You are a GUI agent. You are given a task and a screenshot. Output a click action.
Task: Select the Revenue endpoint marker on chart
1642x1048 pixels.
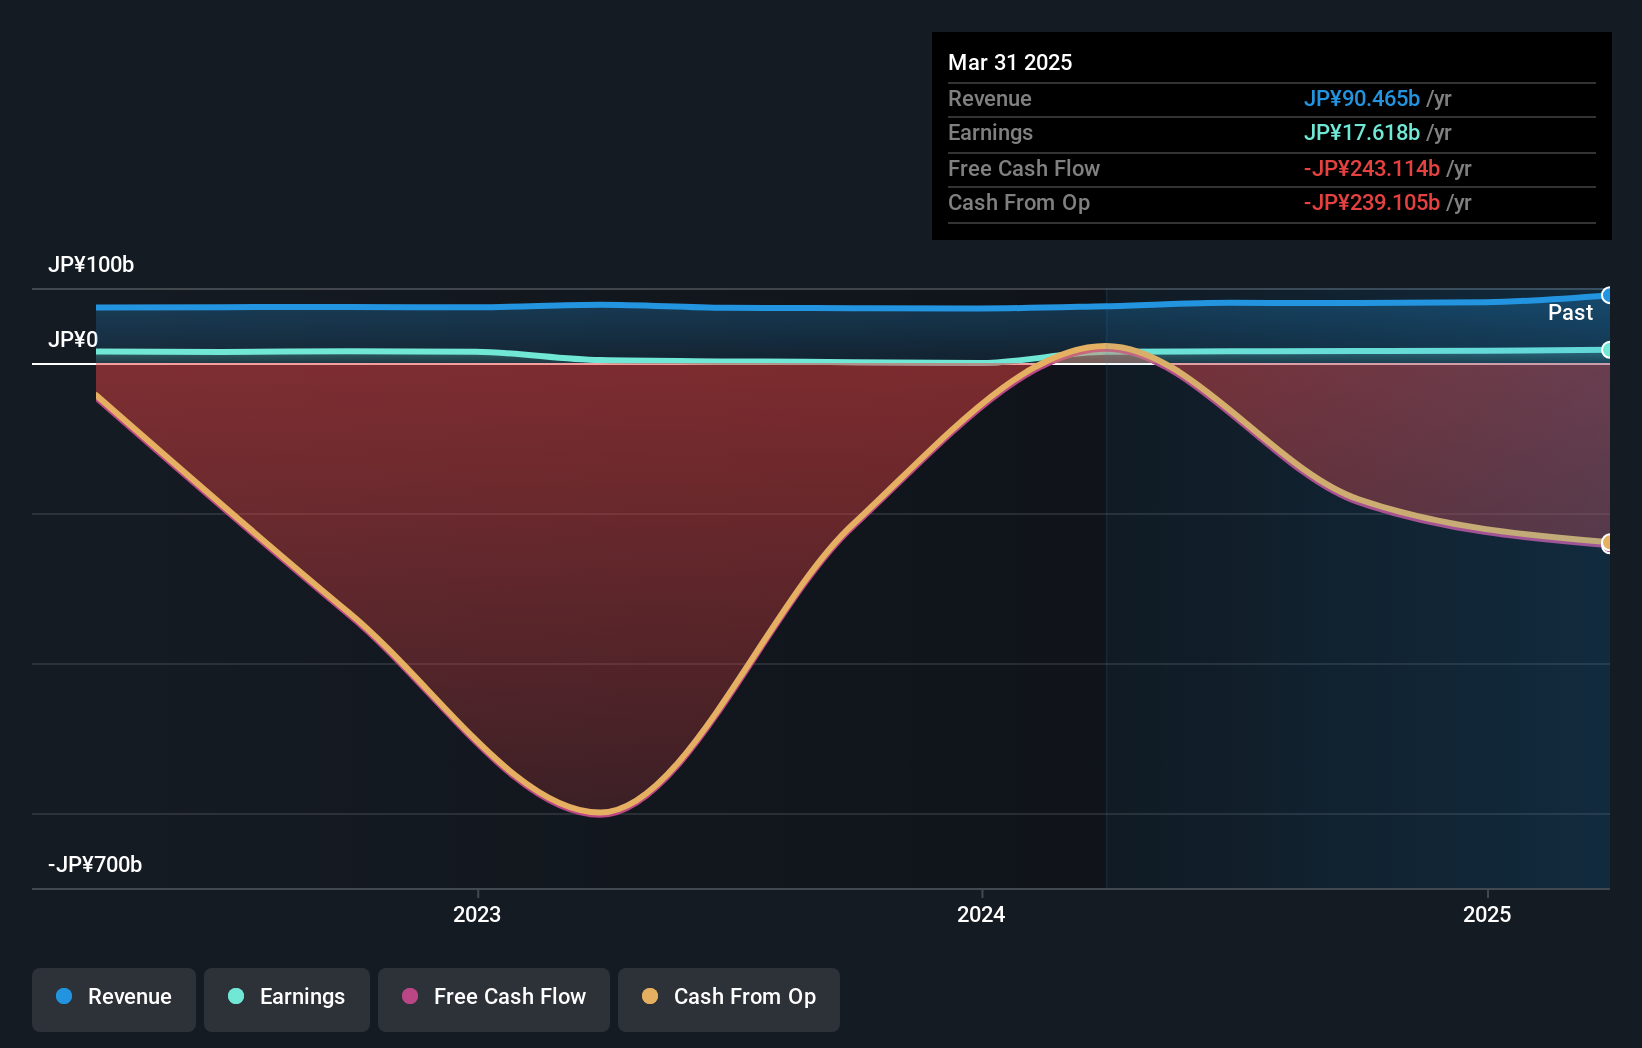coord(1607,296)
